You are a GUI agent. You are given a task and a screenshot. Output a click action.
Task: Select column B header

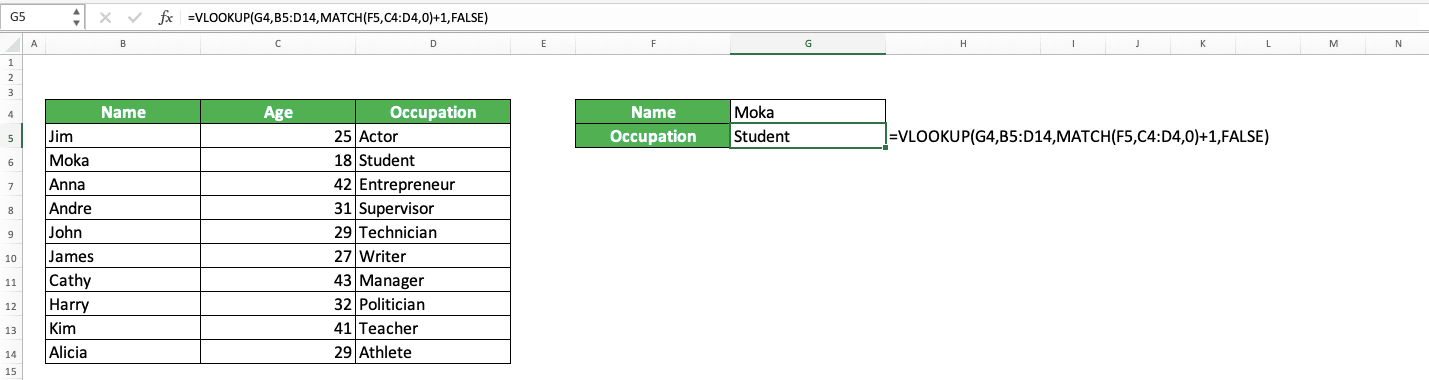coord(123,44)
